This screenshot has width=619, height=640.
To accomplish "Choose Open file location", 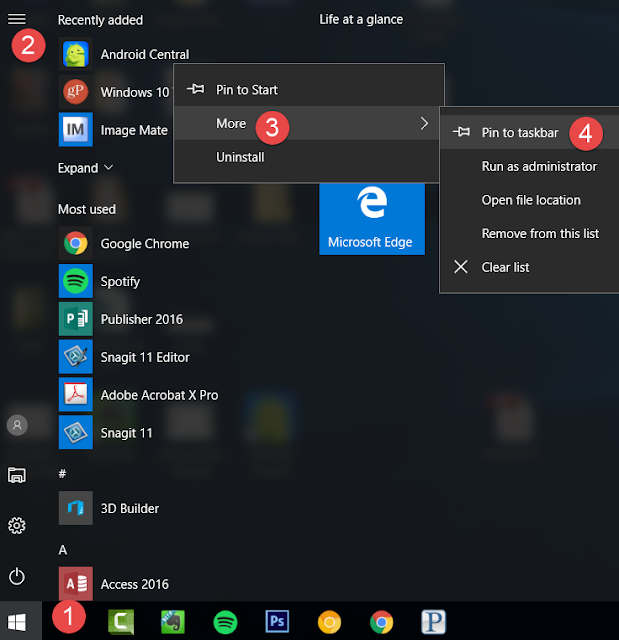I will pyautogui.click(x=529, y=200).
